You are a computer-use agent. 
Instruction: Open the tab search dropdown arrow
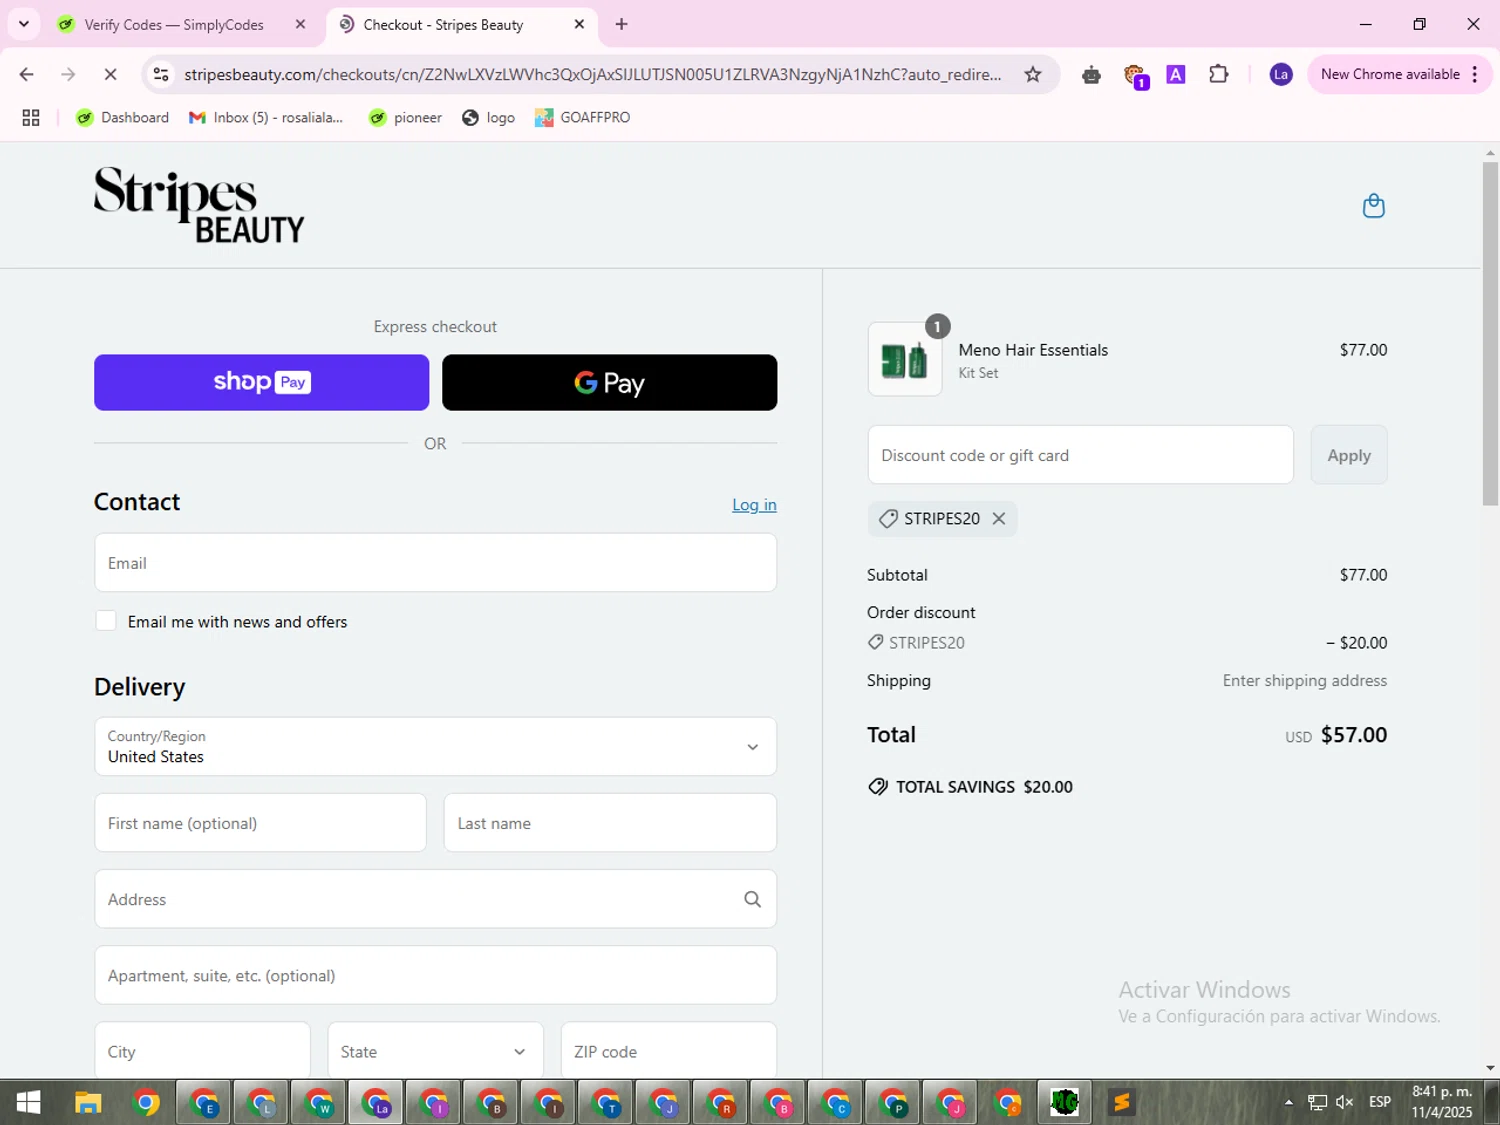24,24
